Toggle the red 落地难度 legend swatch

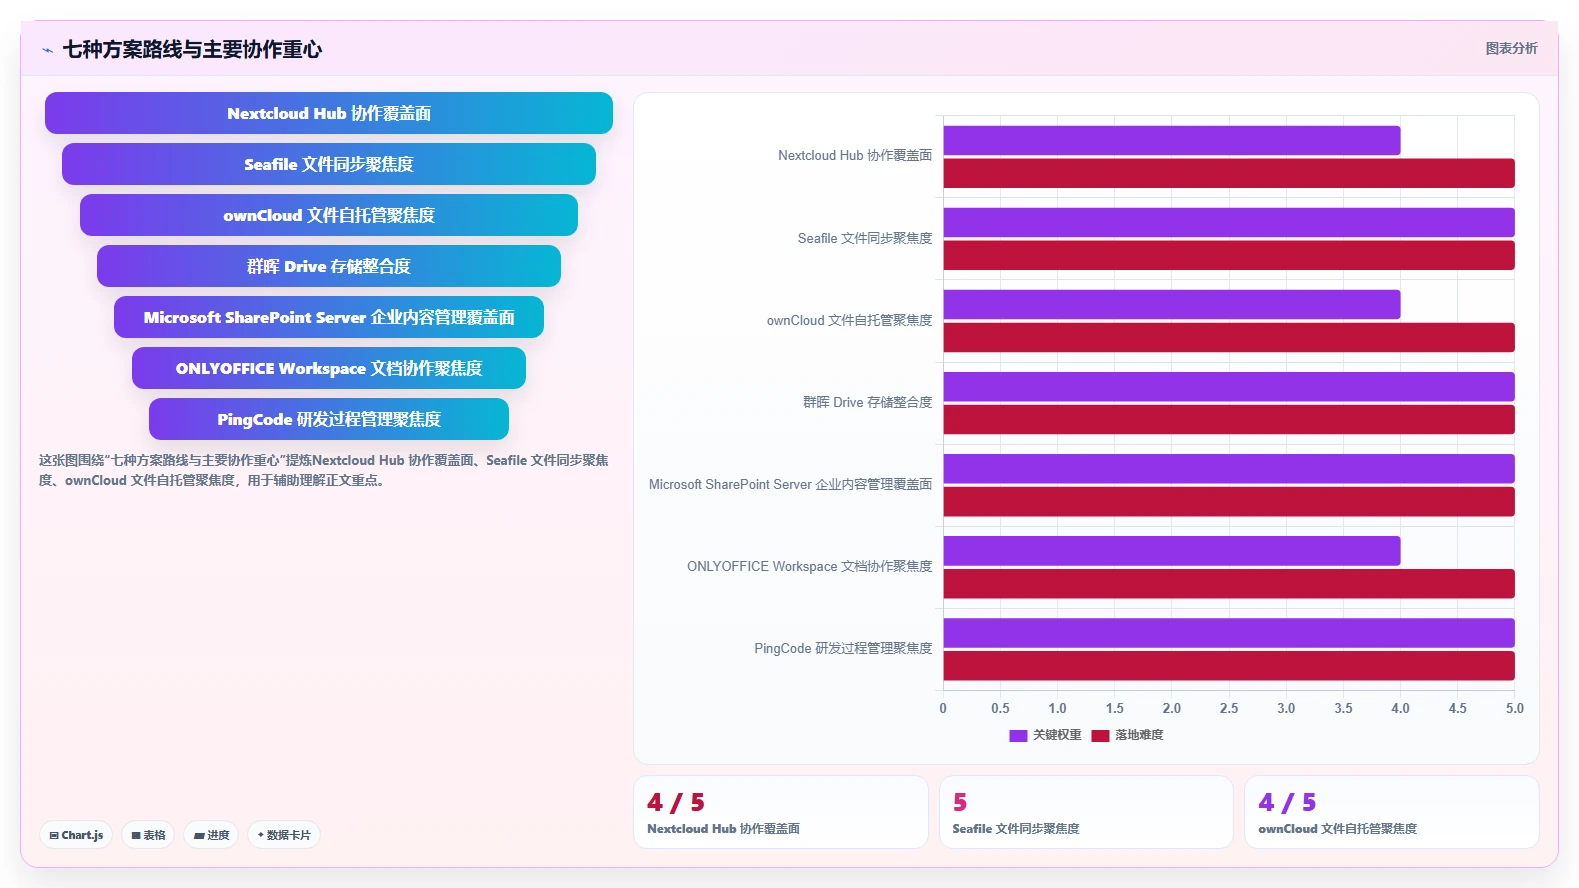point(1100,736)
